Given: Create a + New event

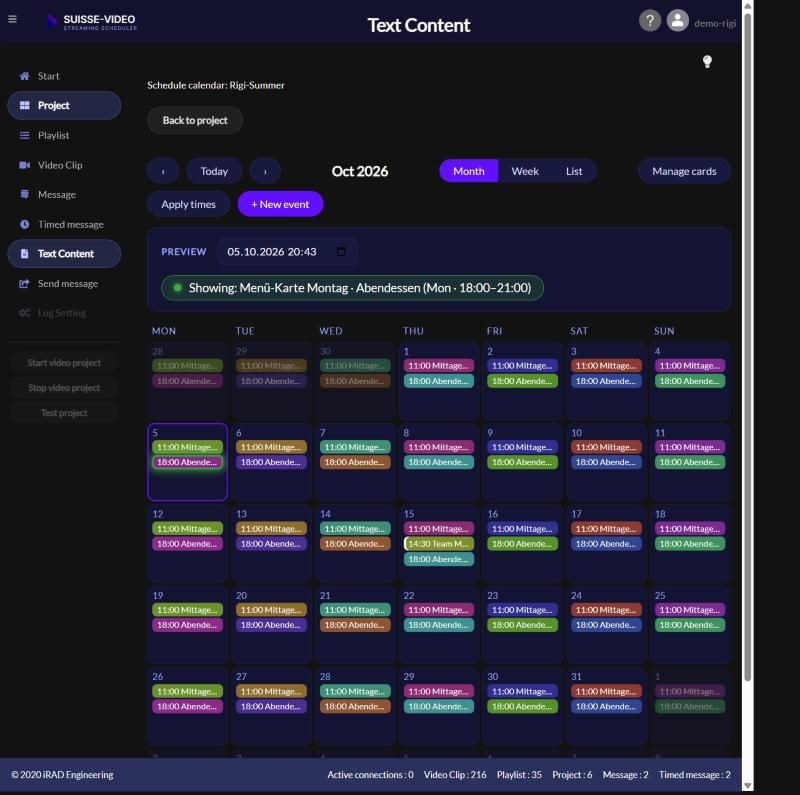Looking at the screenshot, I should (x=280, y=204).
